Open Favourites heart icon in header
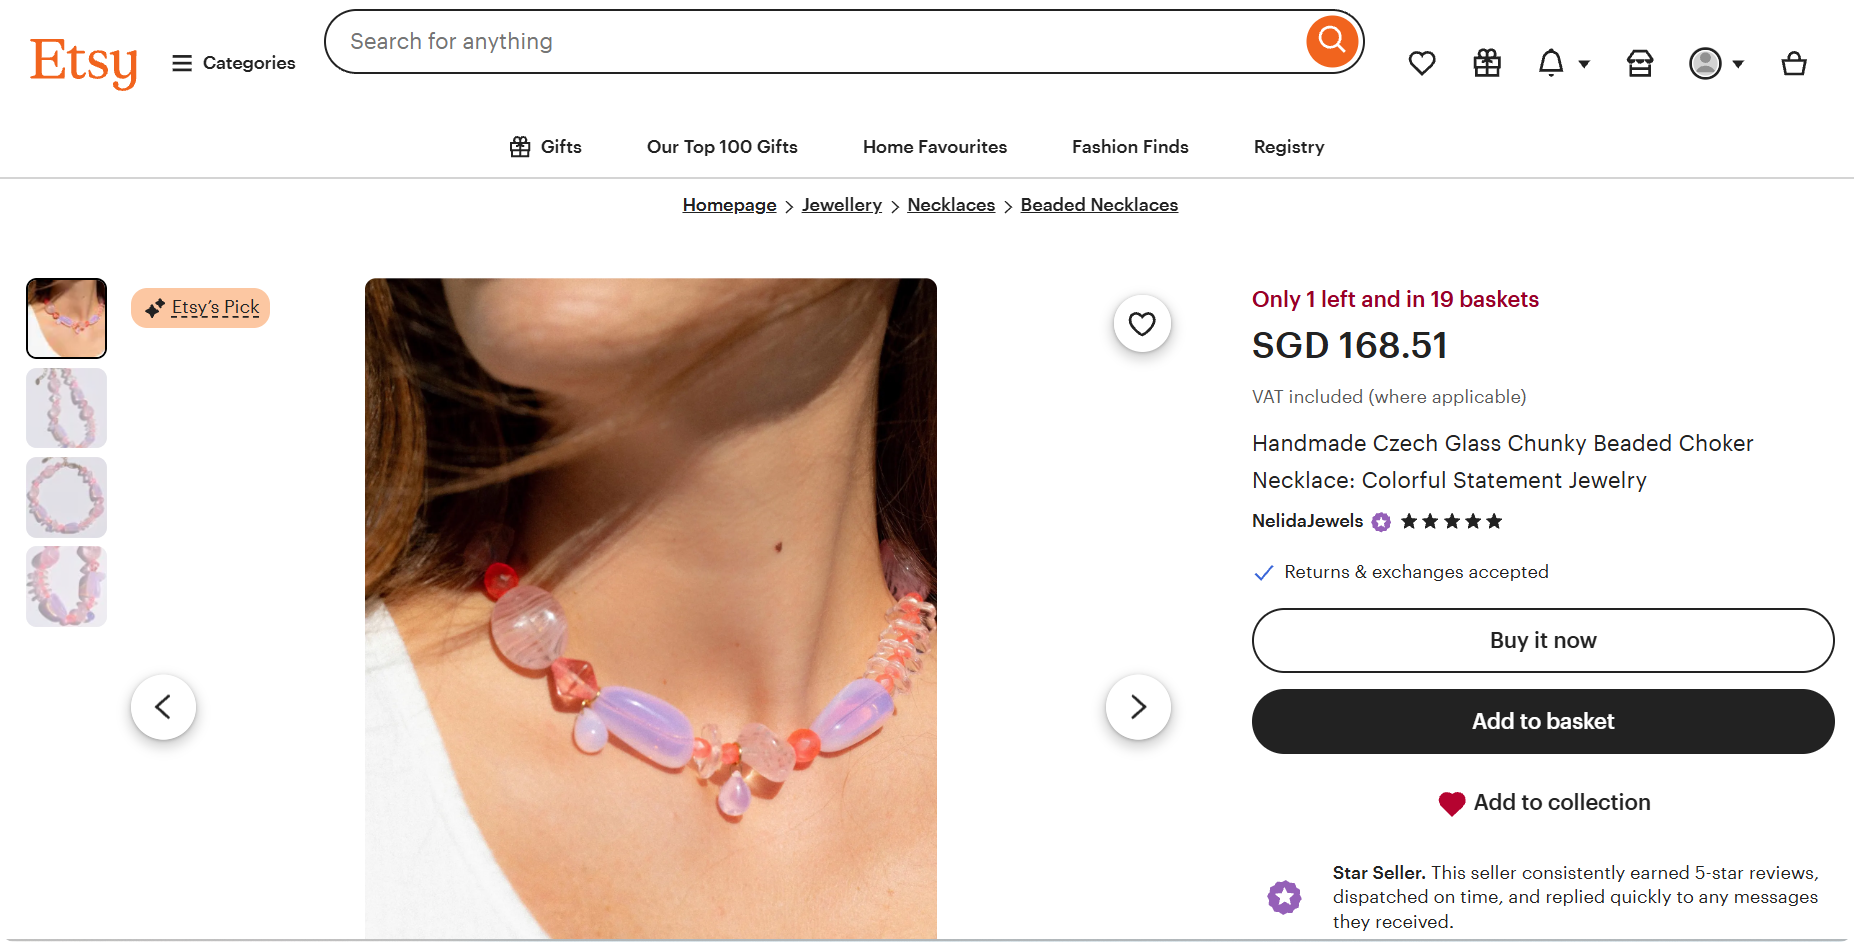The height and width of the screenshot is (942, 1854). (x=1421, y=64)
